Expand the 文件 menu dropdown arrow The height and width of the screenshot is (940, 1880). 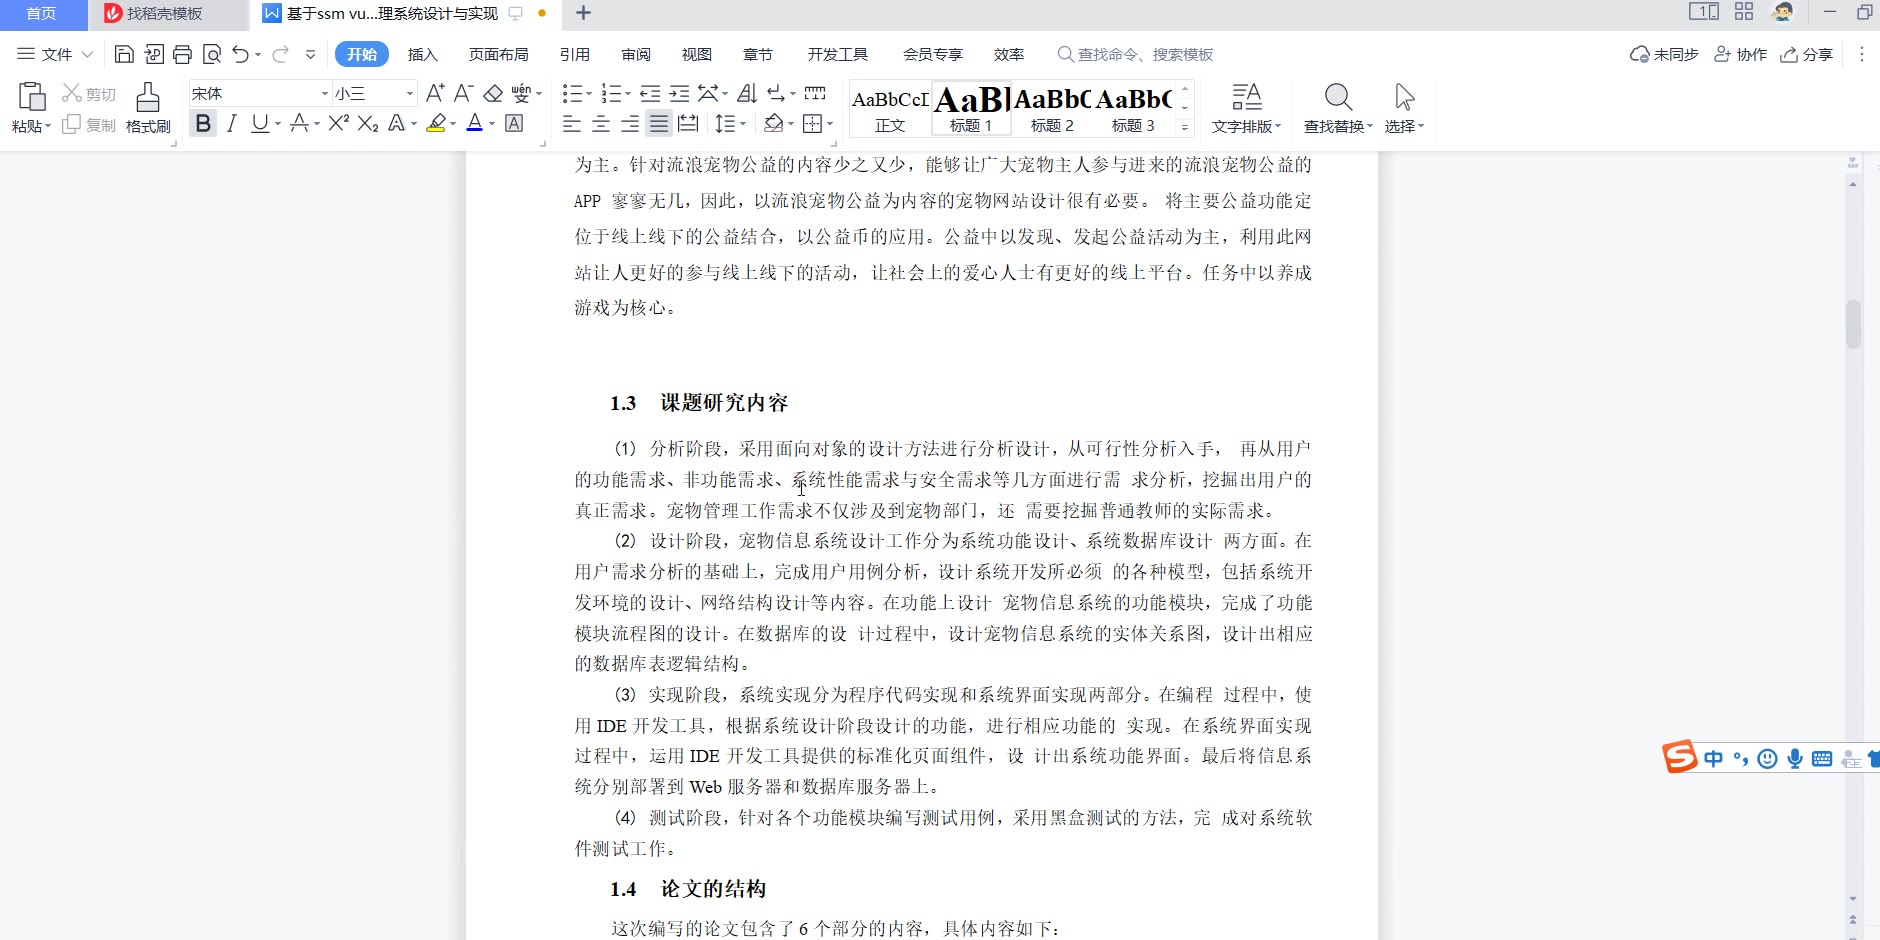pos(87,55)
